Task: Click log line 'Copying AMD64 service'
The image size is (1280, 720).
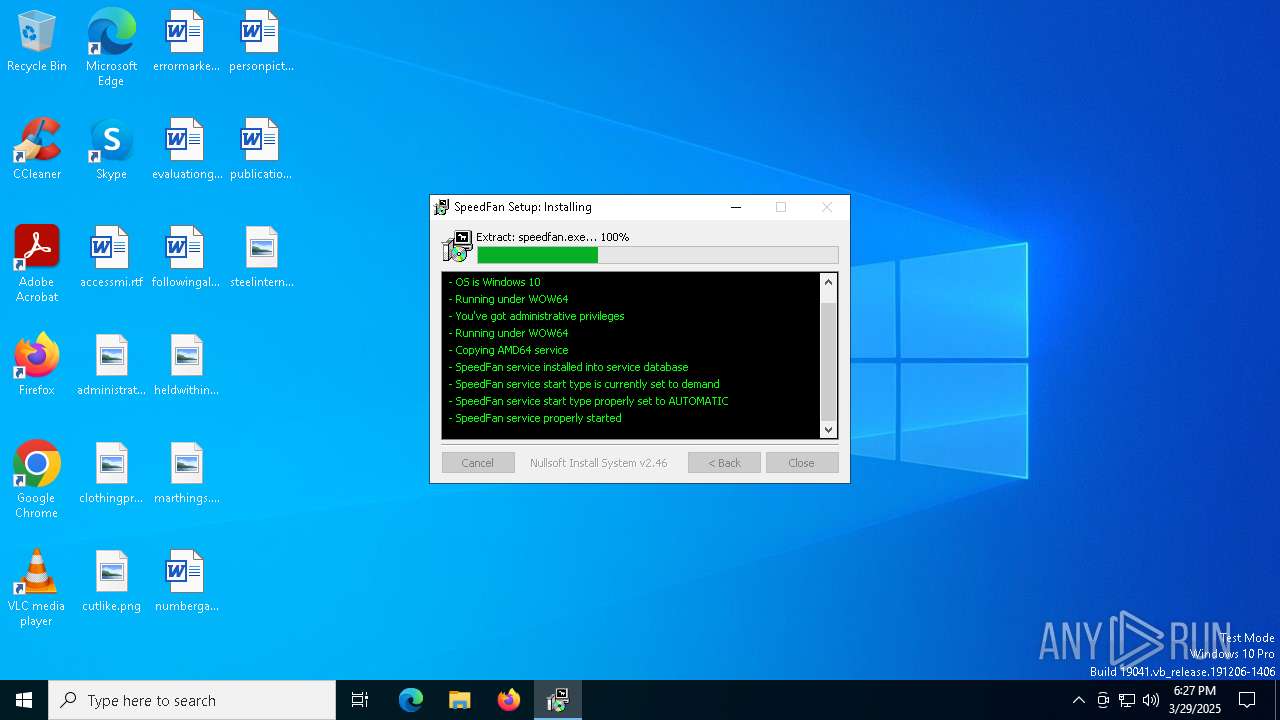Action: tap(508, 350)
